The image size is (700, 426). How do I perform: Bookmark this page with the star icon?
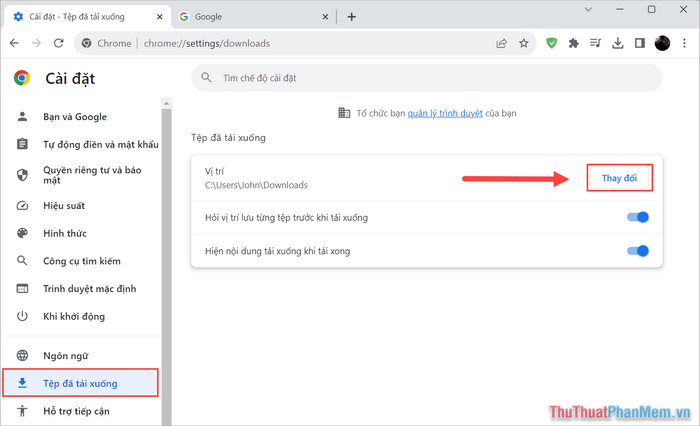524,43
